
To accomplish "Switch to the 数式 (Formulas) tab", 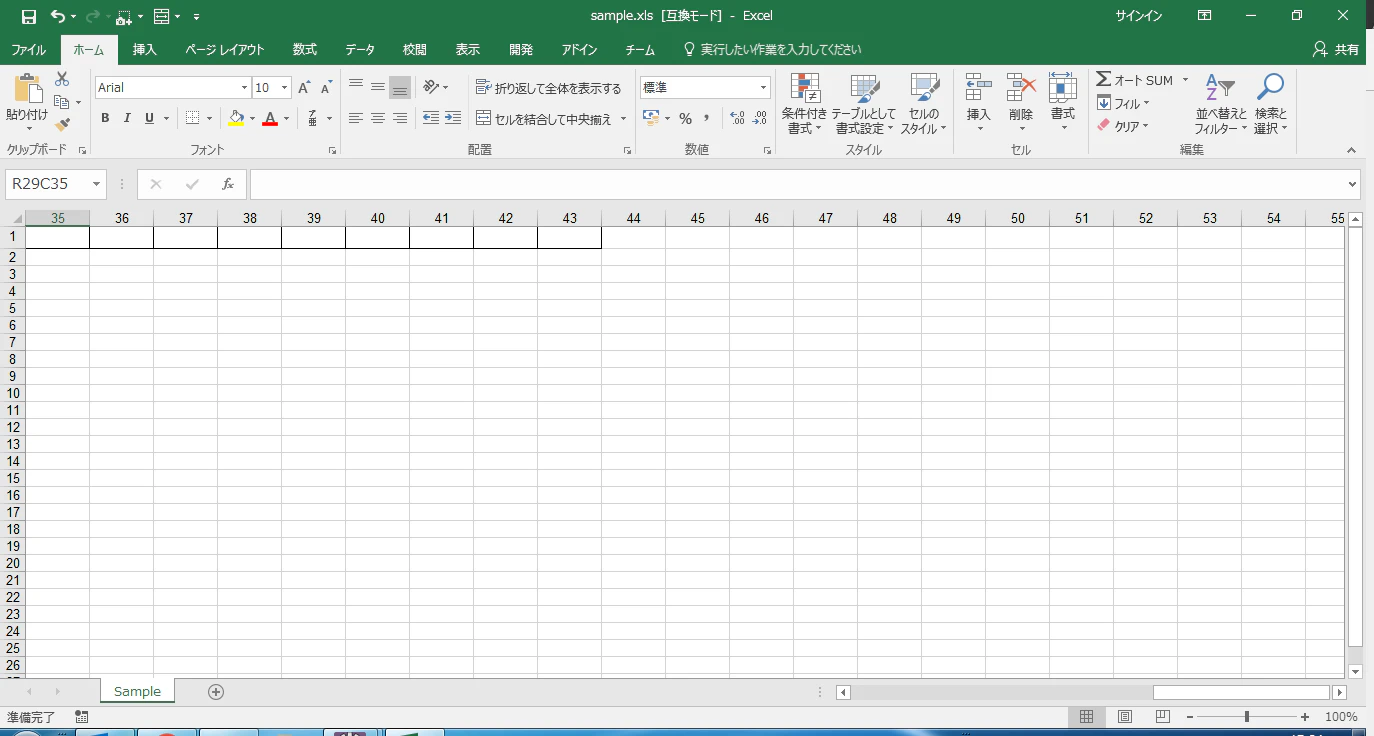I will coord(305,49).
